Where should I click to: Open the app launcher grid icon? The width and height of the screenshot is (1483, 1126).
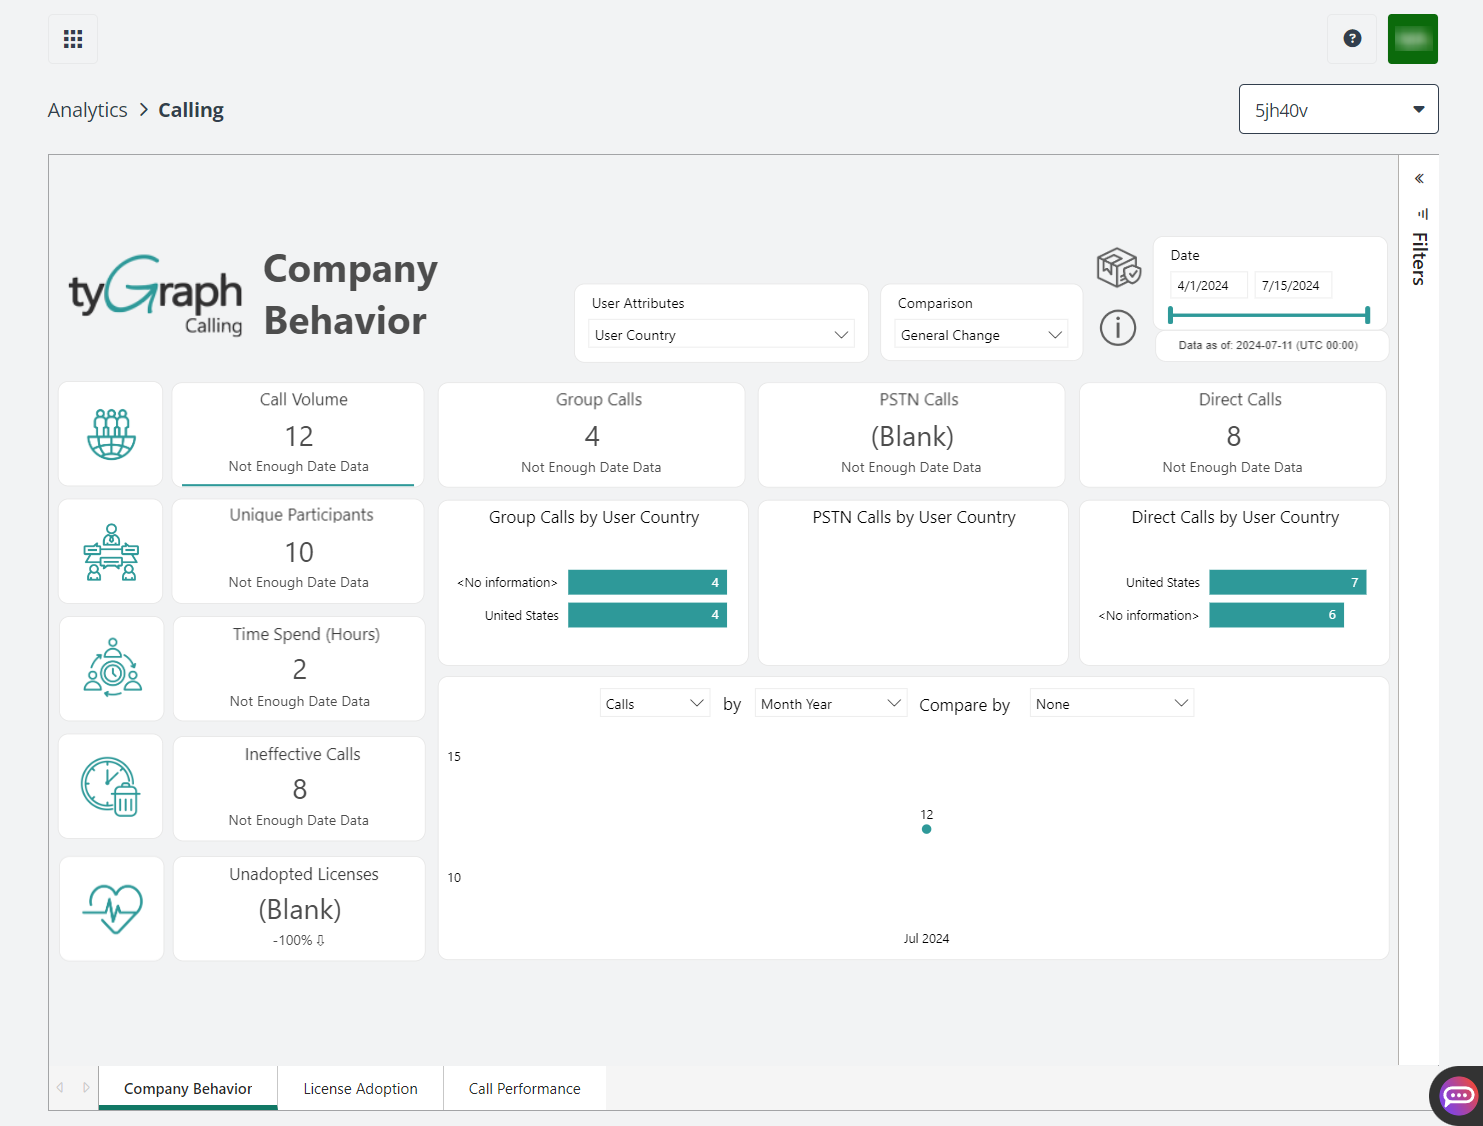73,39
